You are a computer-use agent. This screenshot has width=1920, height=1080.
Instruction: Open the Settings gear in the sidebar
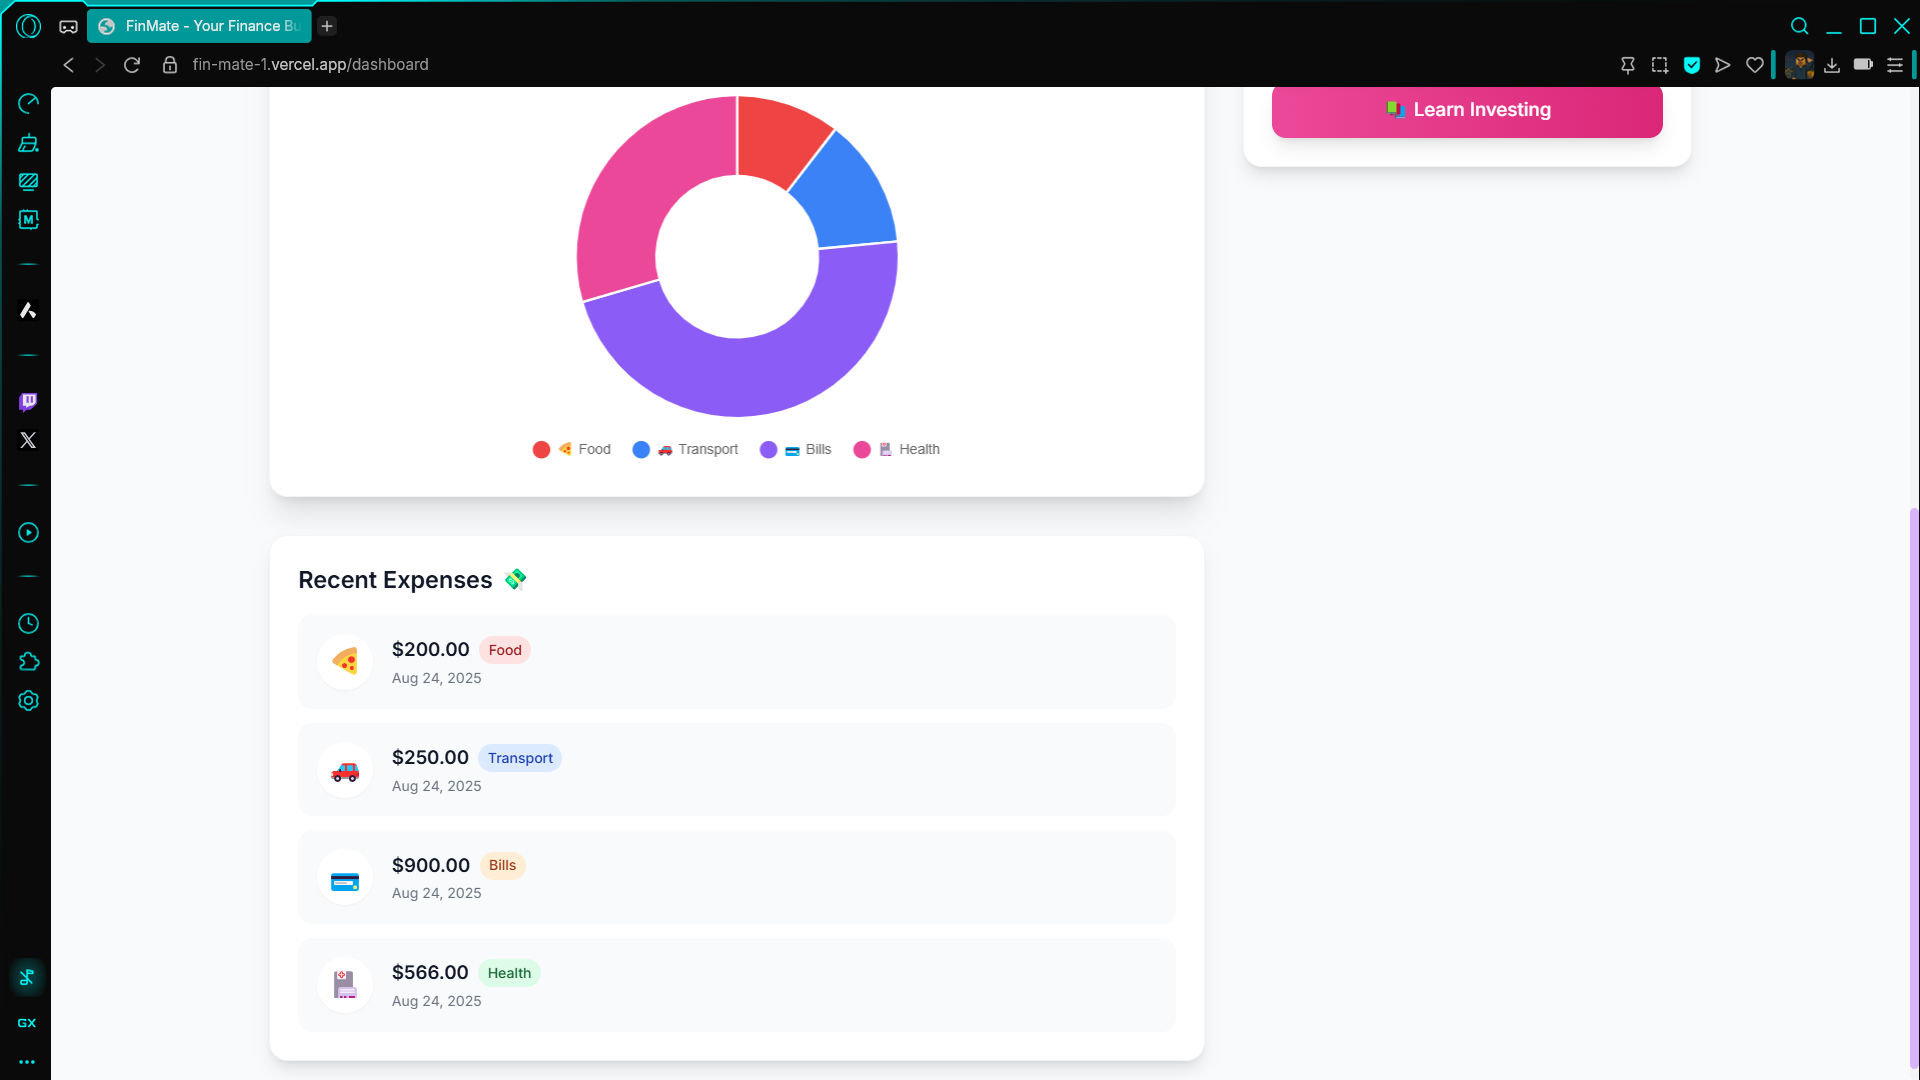28,701
